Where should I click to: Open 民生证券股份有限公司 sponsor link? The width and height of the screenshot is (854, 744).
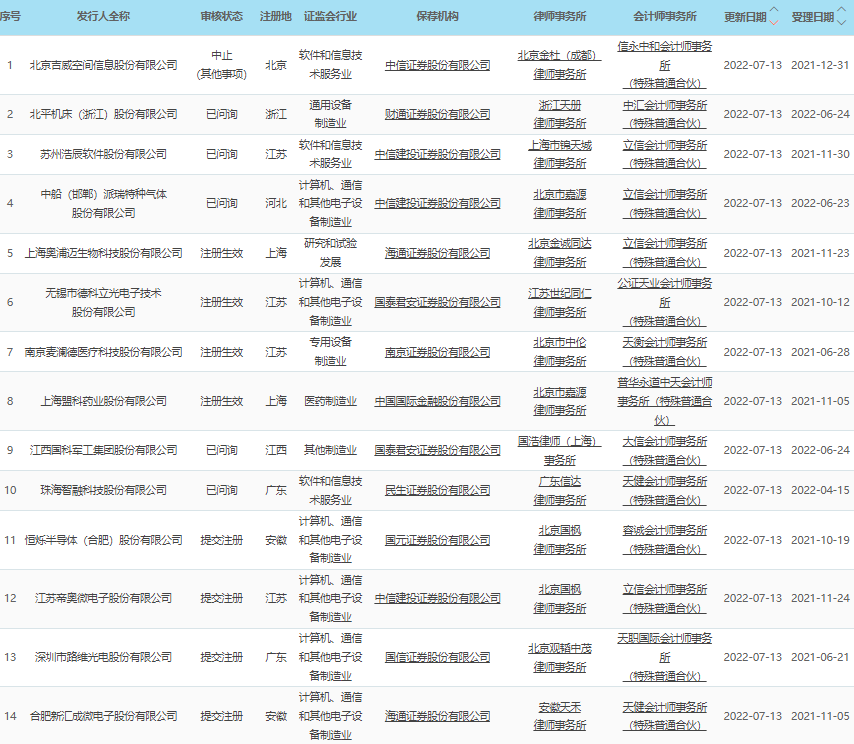437,490
